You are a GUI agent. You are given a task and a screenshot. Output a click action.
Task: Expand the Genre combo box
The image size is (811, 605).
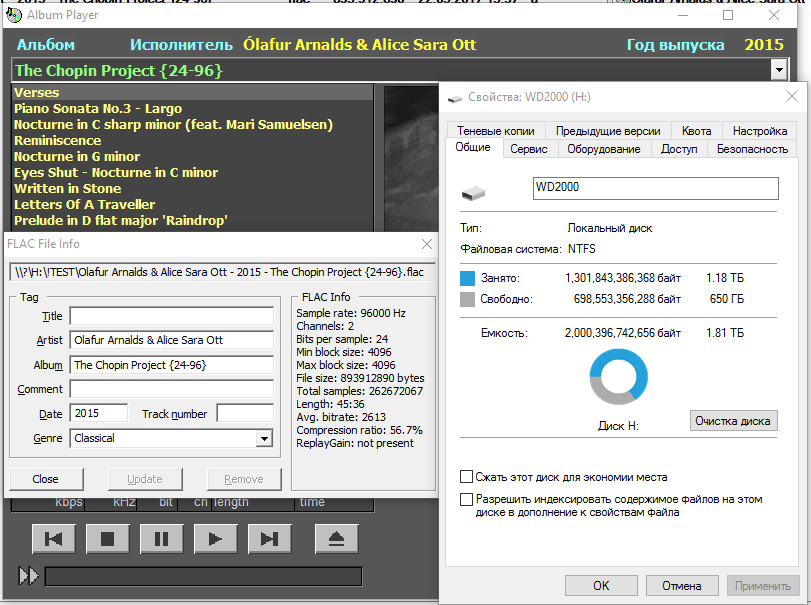click(264, 438)
